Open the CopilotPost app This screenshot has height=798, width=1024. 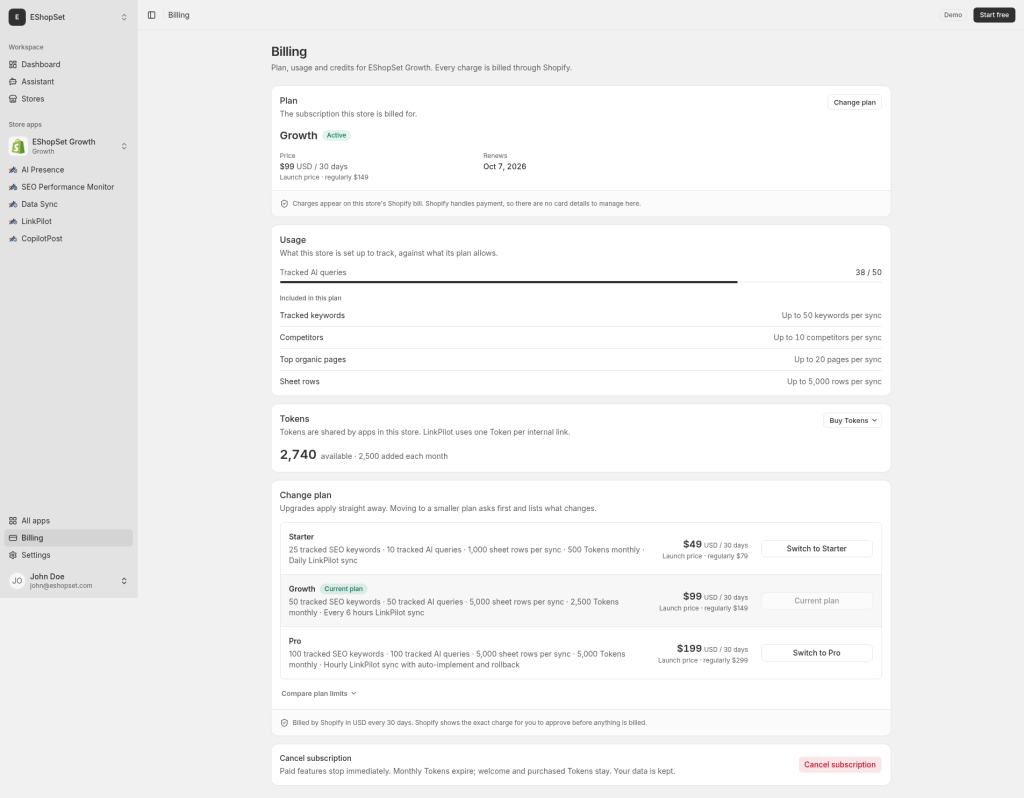[69, 239]
